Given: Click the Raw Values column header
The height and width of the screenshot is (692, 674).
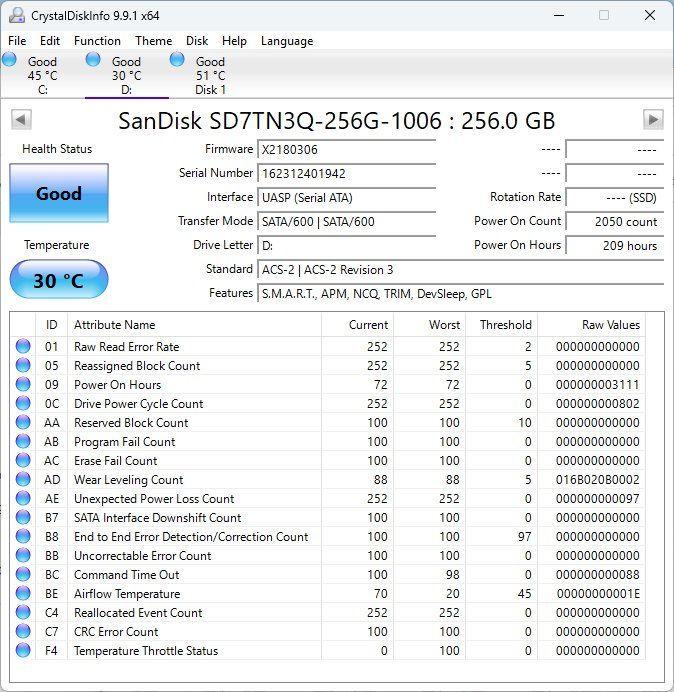Looking at the screenshot, I should (x=591, y=325).
